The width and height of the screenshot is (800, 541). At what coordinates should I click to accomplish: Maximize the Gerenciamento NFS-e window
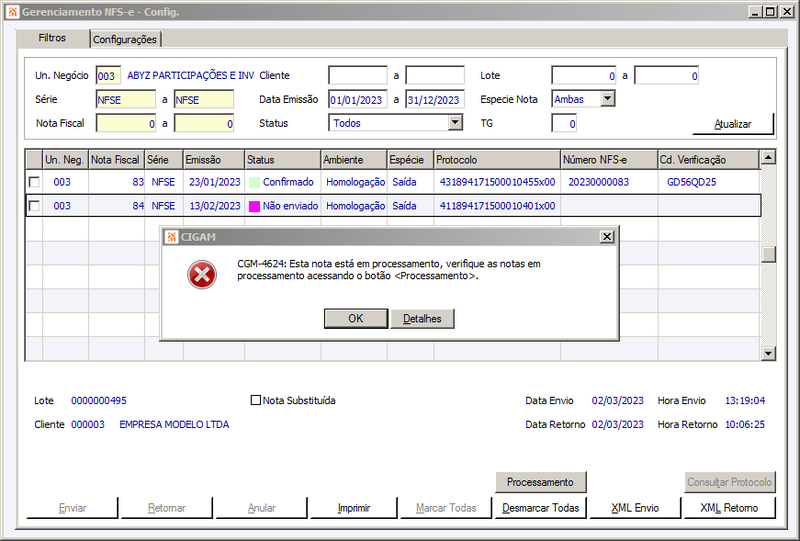771,11
